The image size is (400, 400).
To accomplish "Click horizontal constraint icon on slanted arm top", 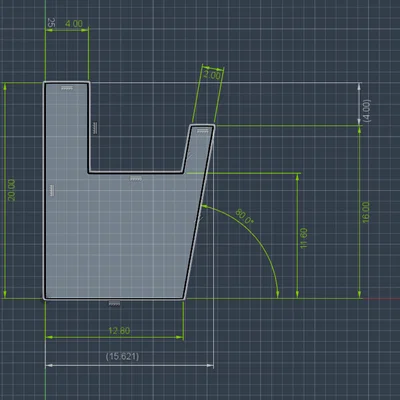I will click(202, 131).
